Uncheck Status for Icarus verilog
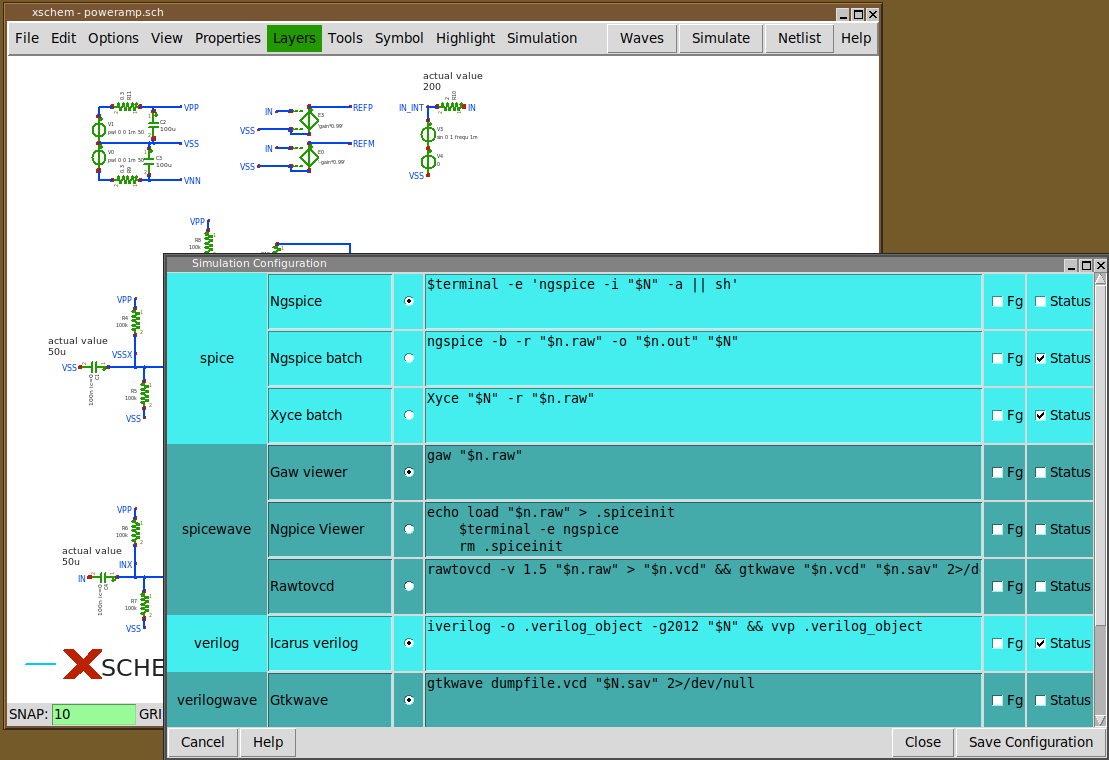The image size is (1109, 760). (1040, 643)
